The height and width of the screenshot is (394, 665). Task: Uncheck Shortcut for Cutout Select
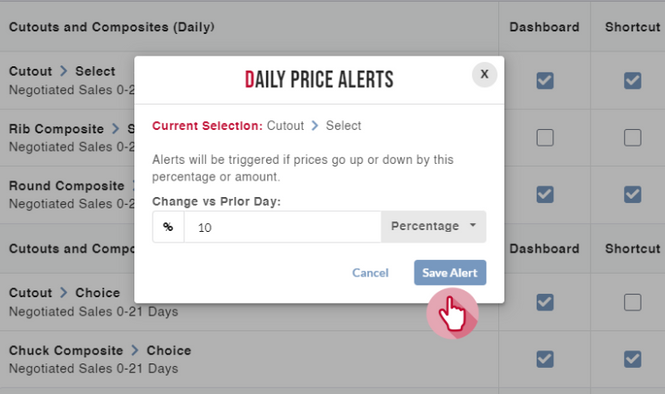(x=632, y=81)
